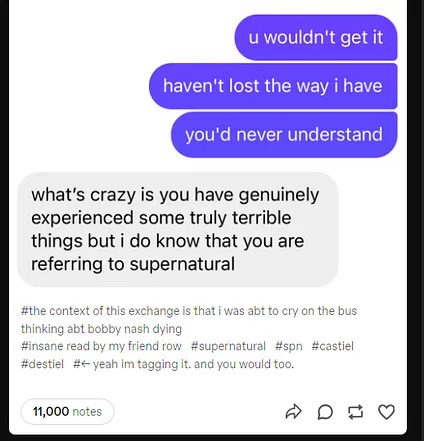Select the #insane read by my friend row tag
The image size is (424, 441).
pos(101,346)
